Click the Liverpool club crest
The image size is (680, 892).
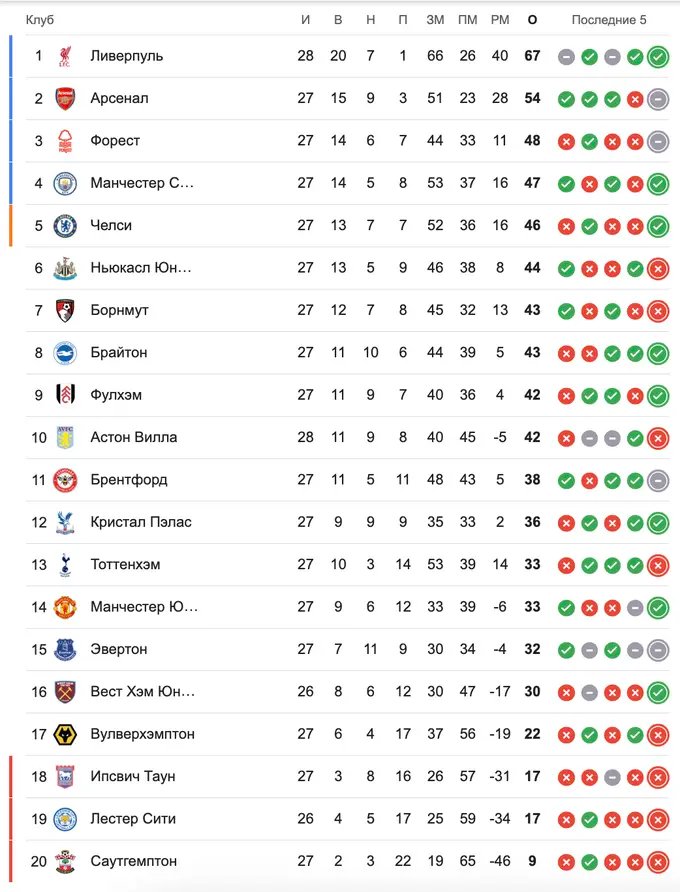[65, 56]
